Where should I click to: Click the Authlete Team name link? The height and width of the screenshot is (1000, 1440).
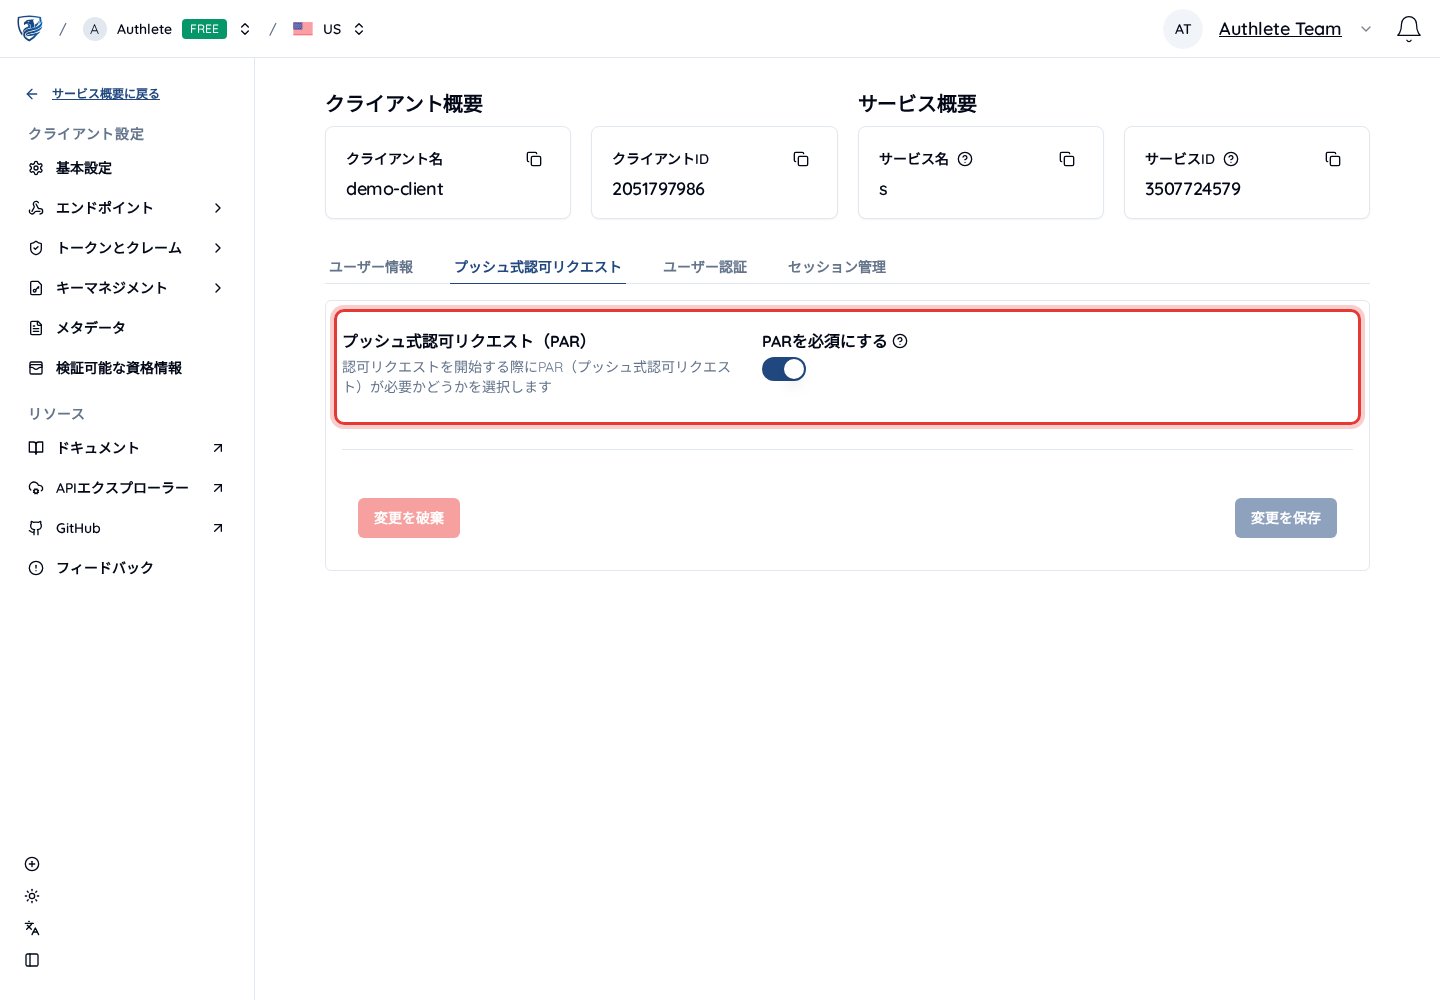point(1280,29)
